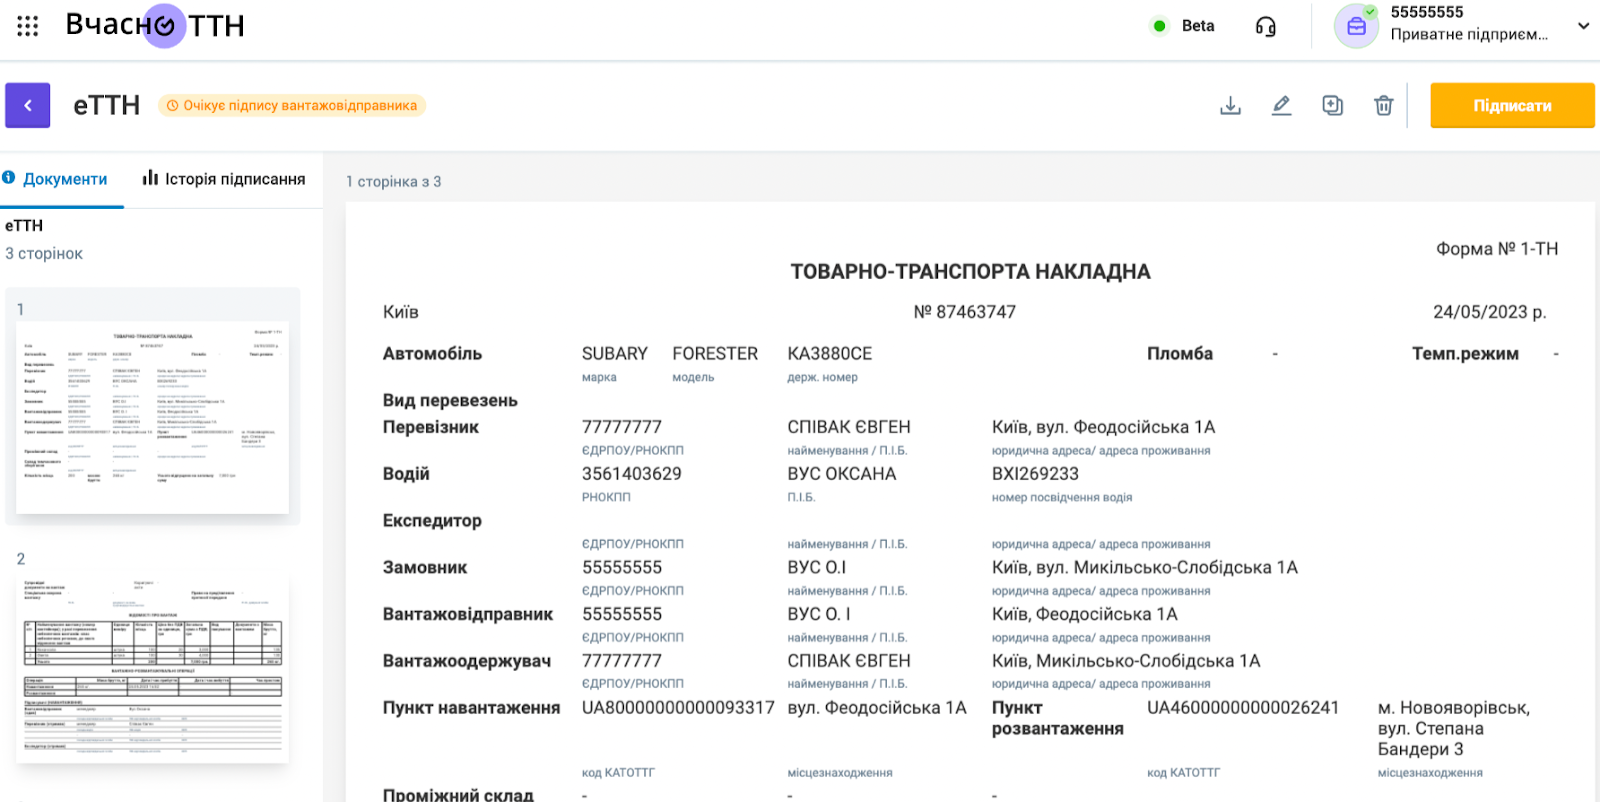1600x802 pixels.
Task: Click the info icon beside Документи
Action: point(9,178)
